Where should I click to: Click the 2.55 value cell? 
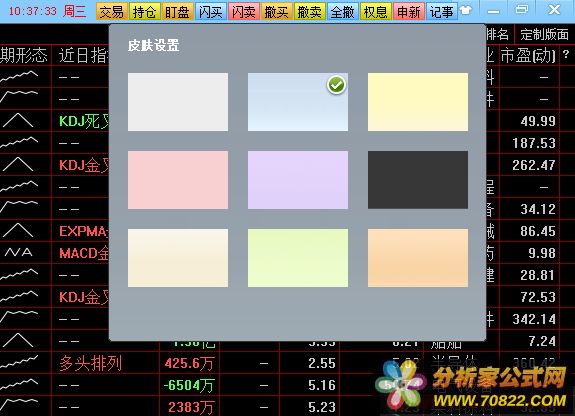point(322,364)
